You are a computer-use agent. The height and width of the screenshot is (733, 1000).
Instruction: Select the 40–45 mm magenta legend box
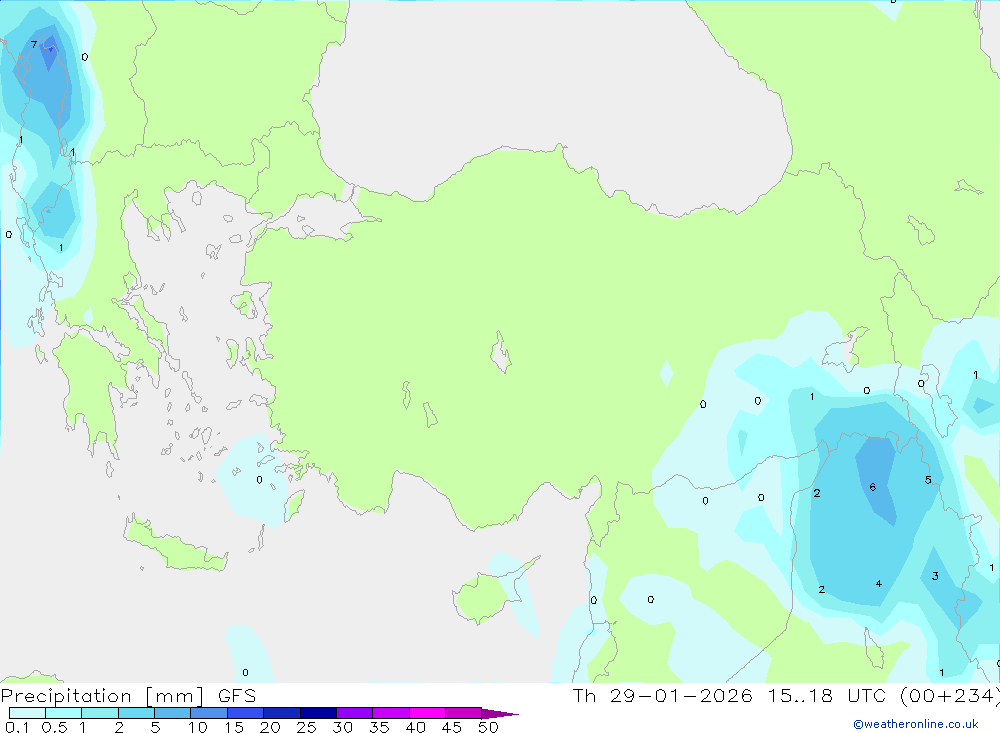(x=427, y=713)
